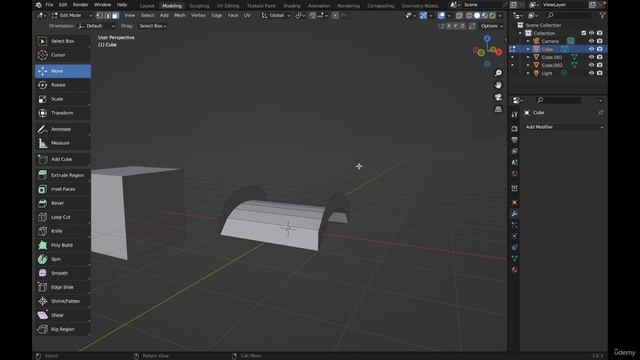This screenshot has width=640, height=360.
Task: Toggle camera view icon in viewport
Action: (x=498, y=97)
